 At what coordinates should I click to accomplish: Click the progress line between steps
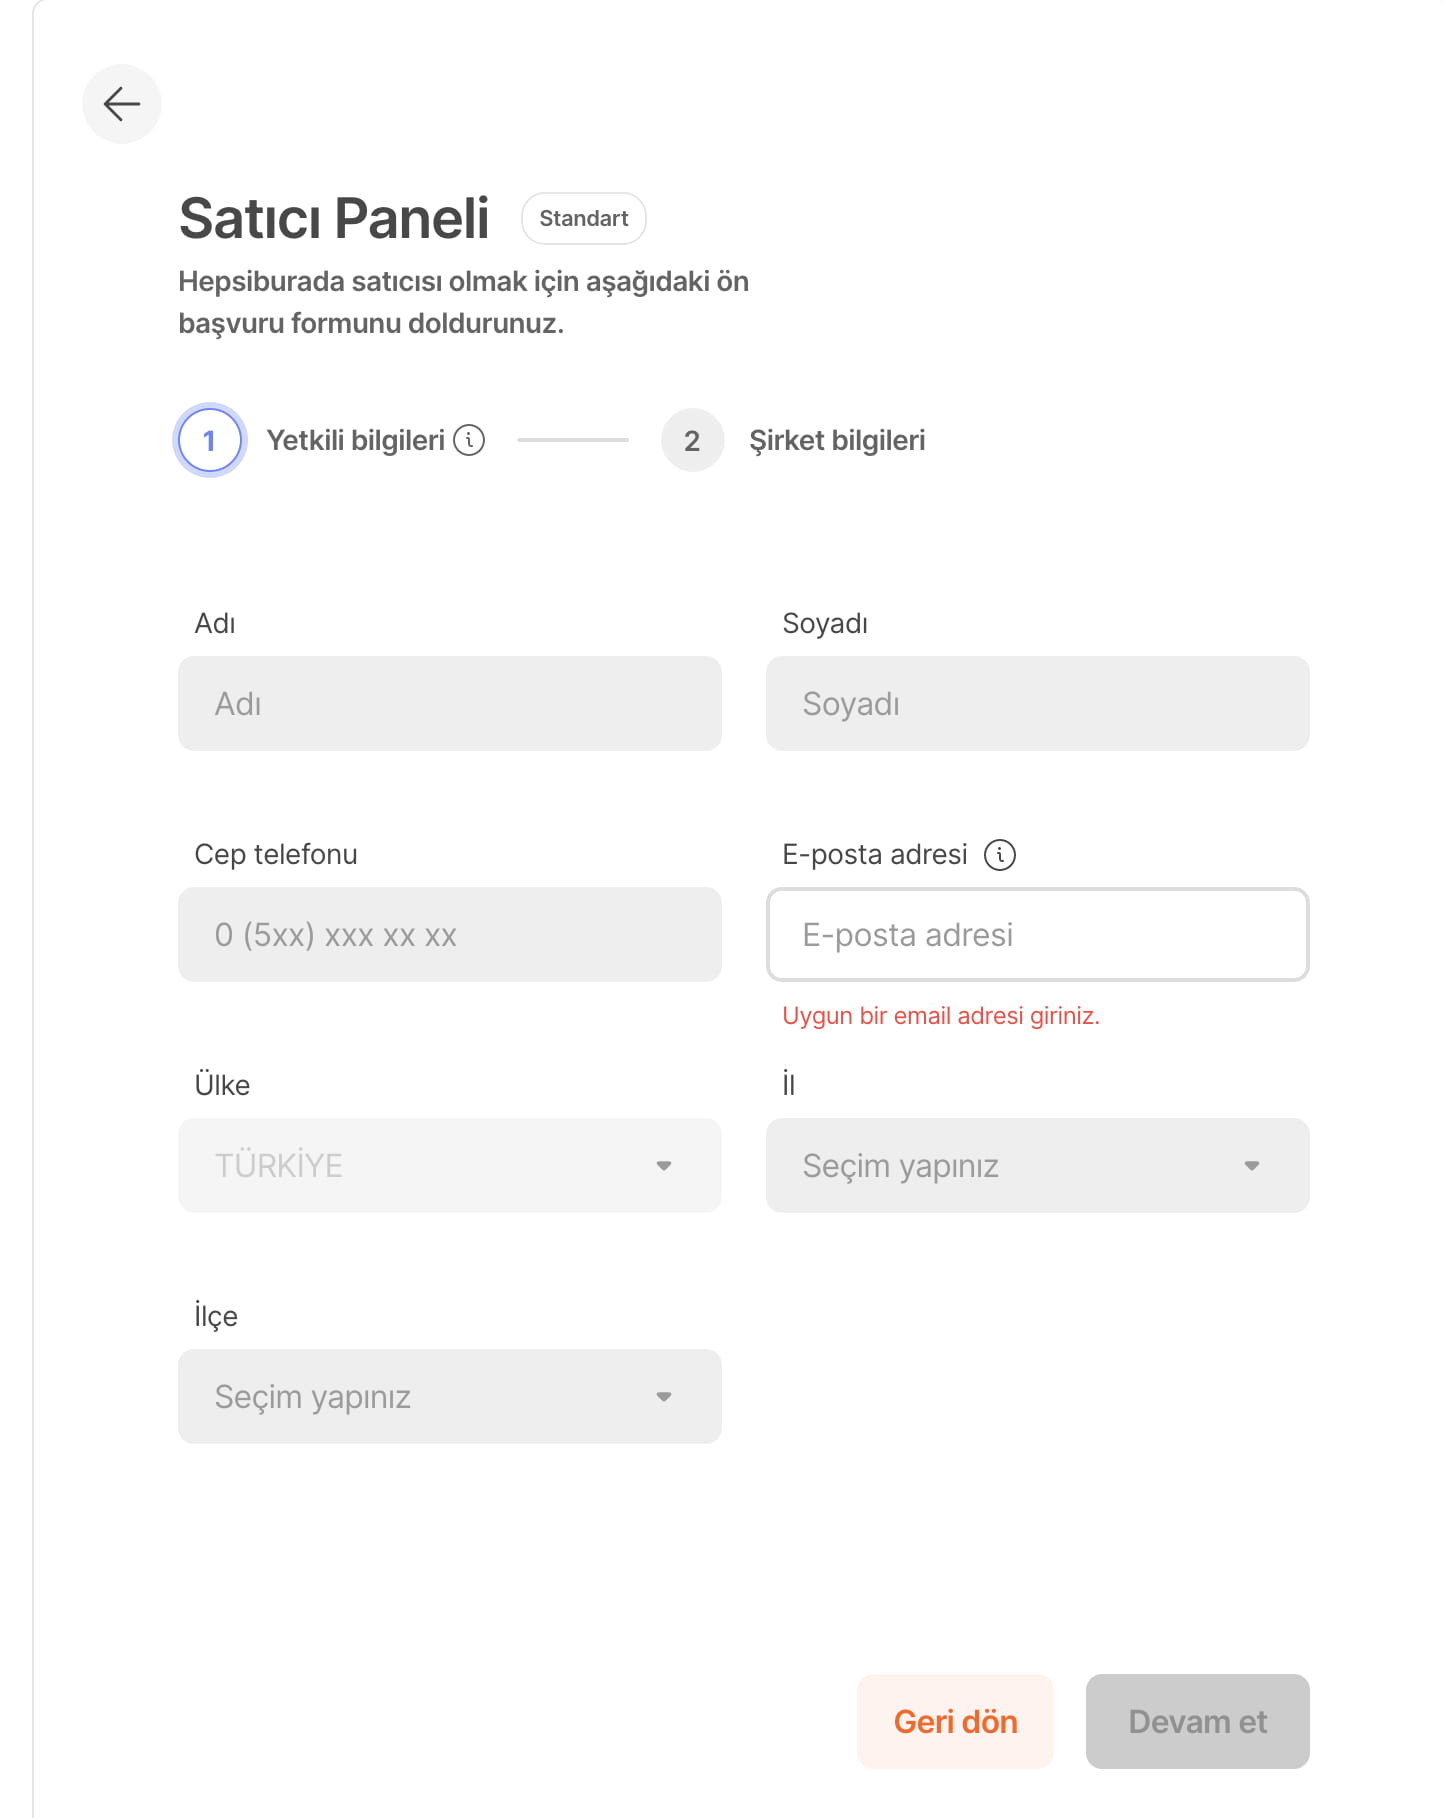573,440
